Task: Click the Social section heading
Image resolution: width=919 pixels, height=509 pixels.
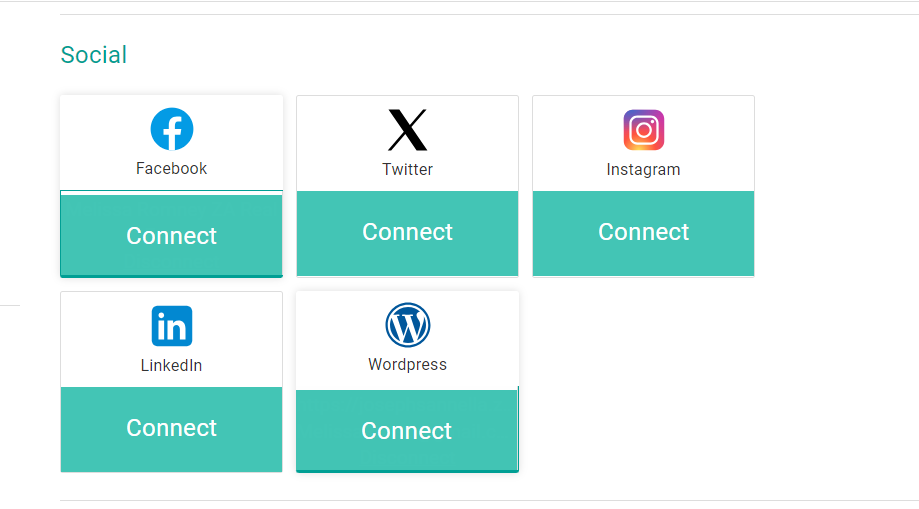Action: click(94, 55)
